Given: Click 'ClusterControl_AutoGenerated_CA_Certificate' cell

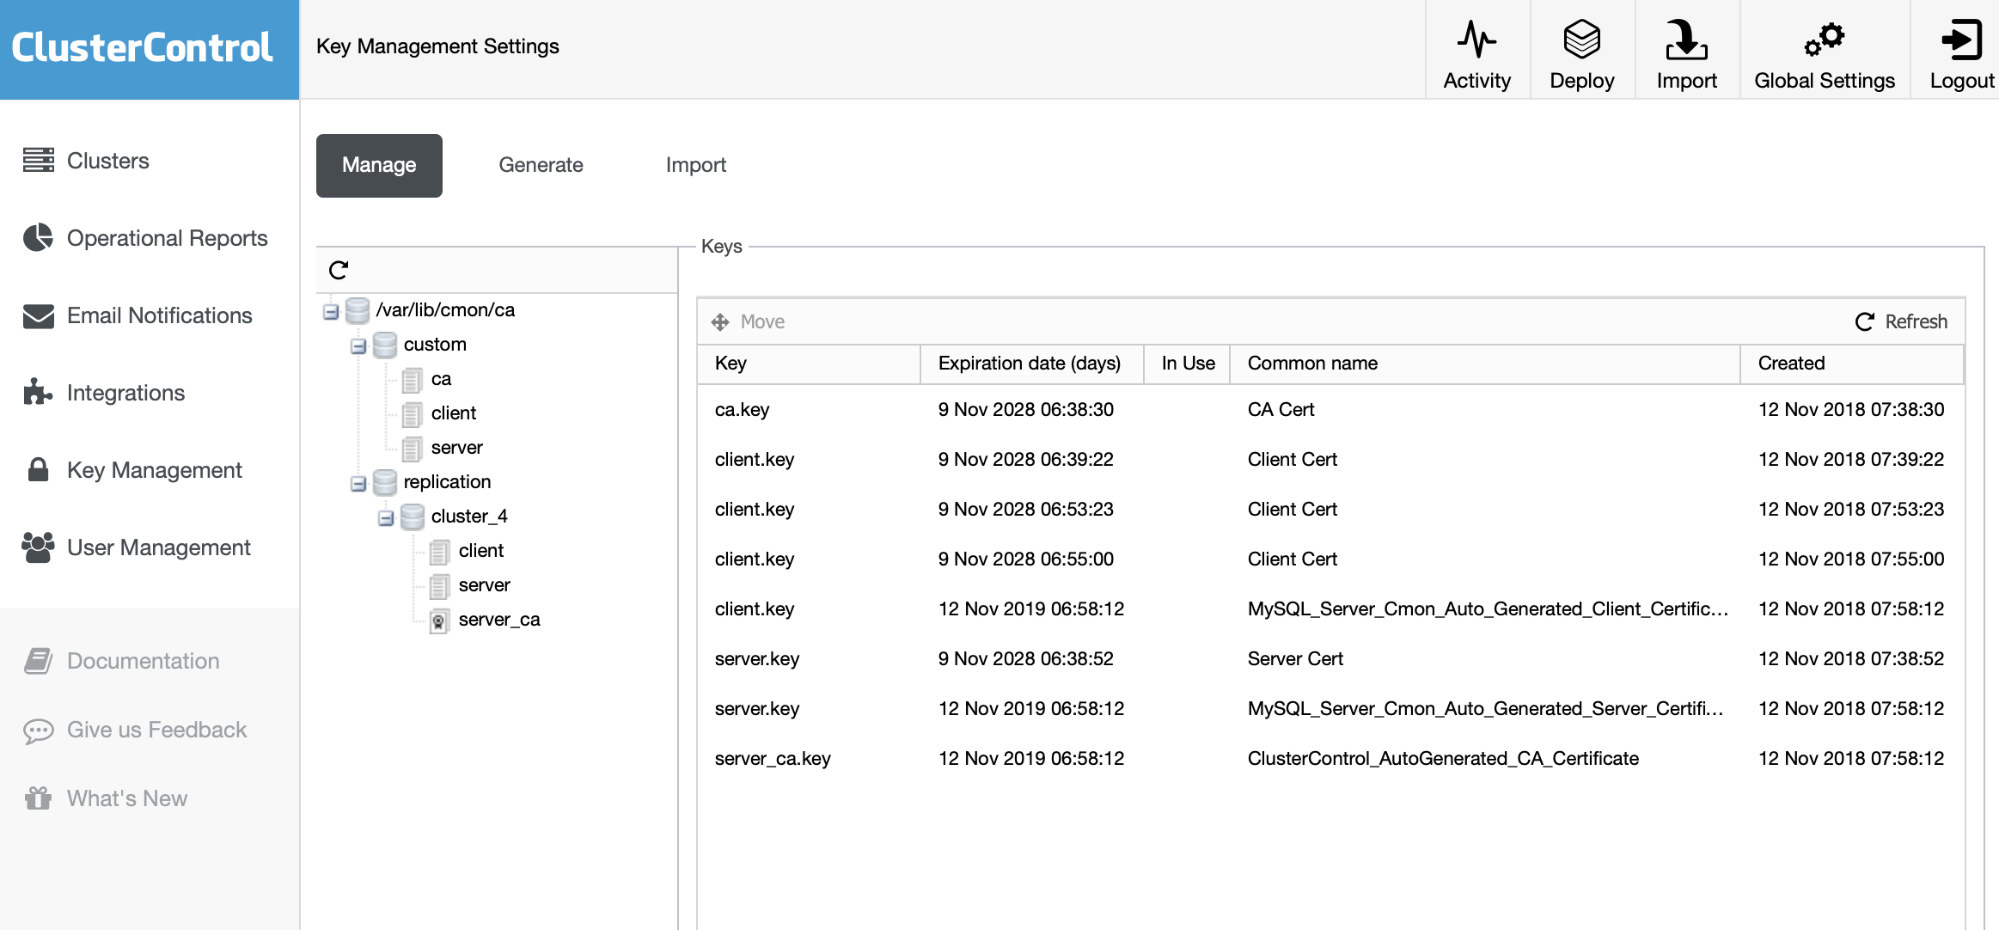Looking at the screenshot, I should pos(1443,758).
